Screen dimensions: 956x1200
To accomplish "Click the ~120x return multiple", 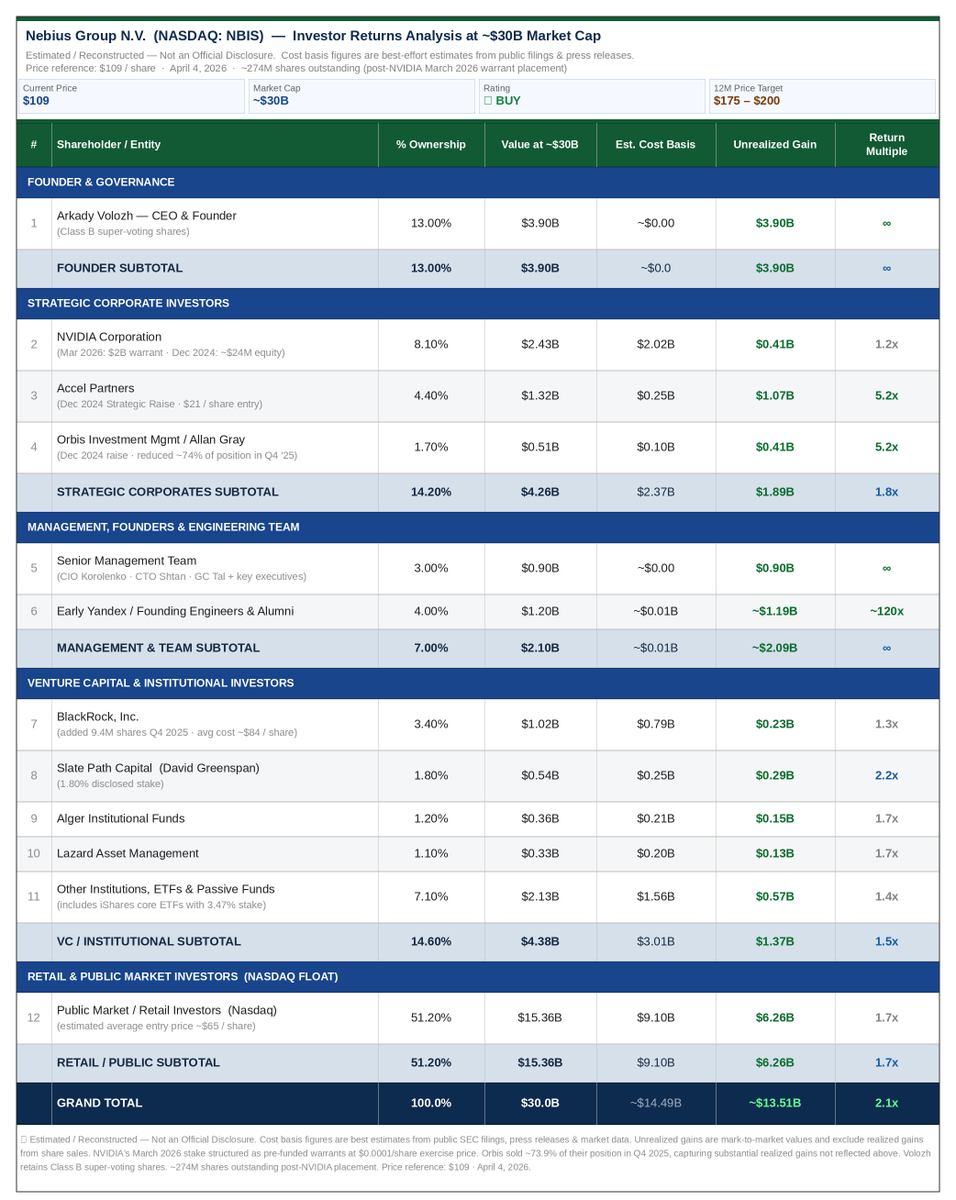I will point(887,611).
